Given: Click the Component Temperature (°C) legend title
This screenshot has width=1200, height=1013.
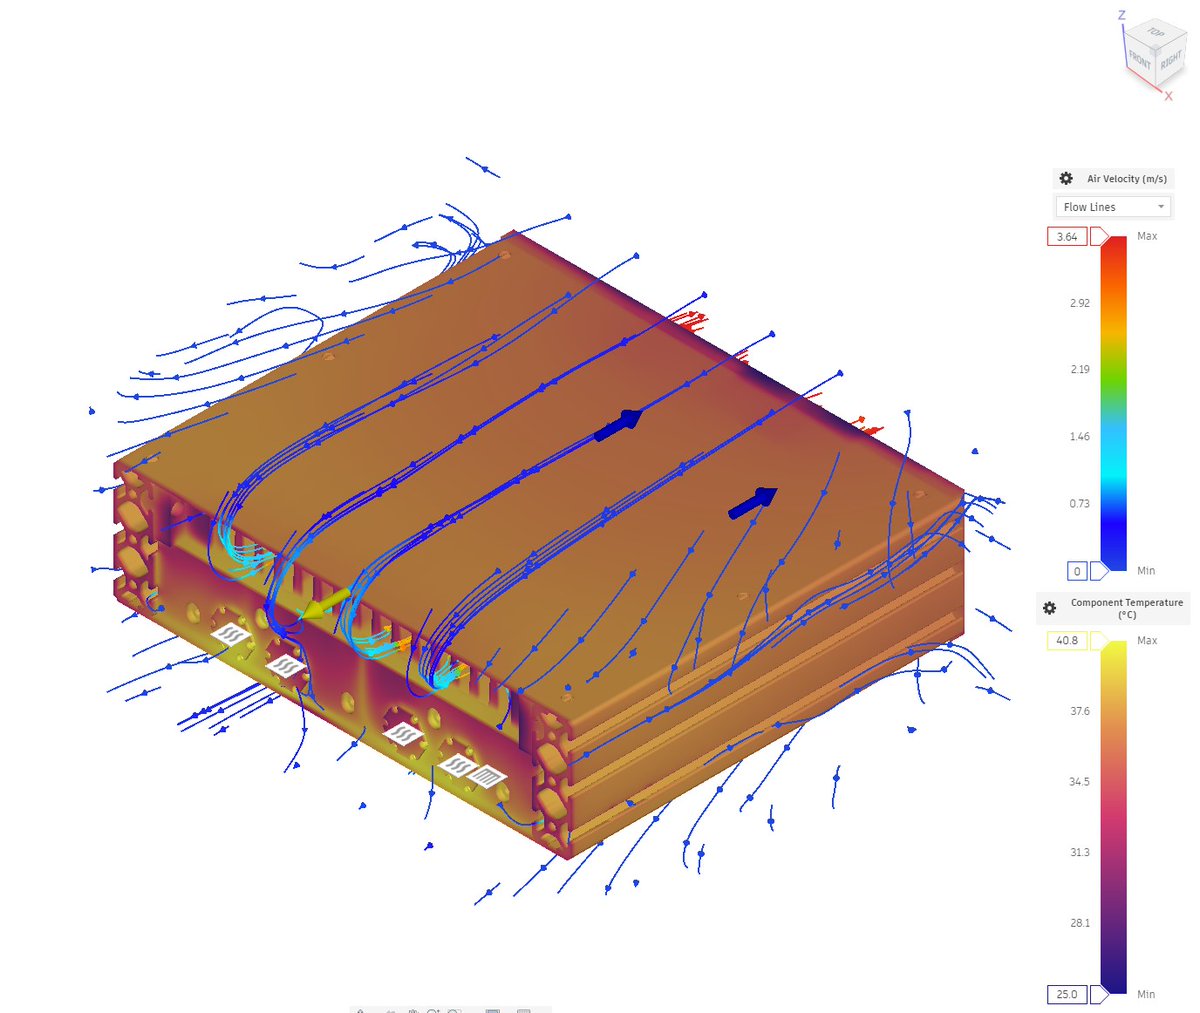Looking at the screenshot, I should point(1127,608).
